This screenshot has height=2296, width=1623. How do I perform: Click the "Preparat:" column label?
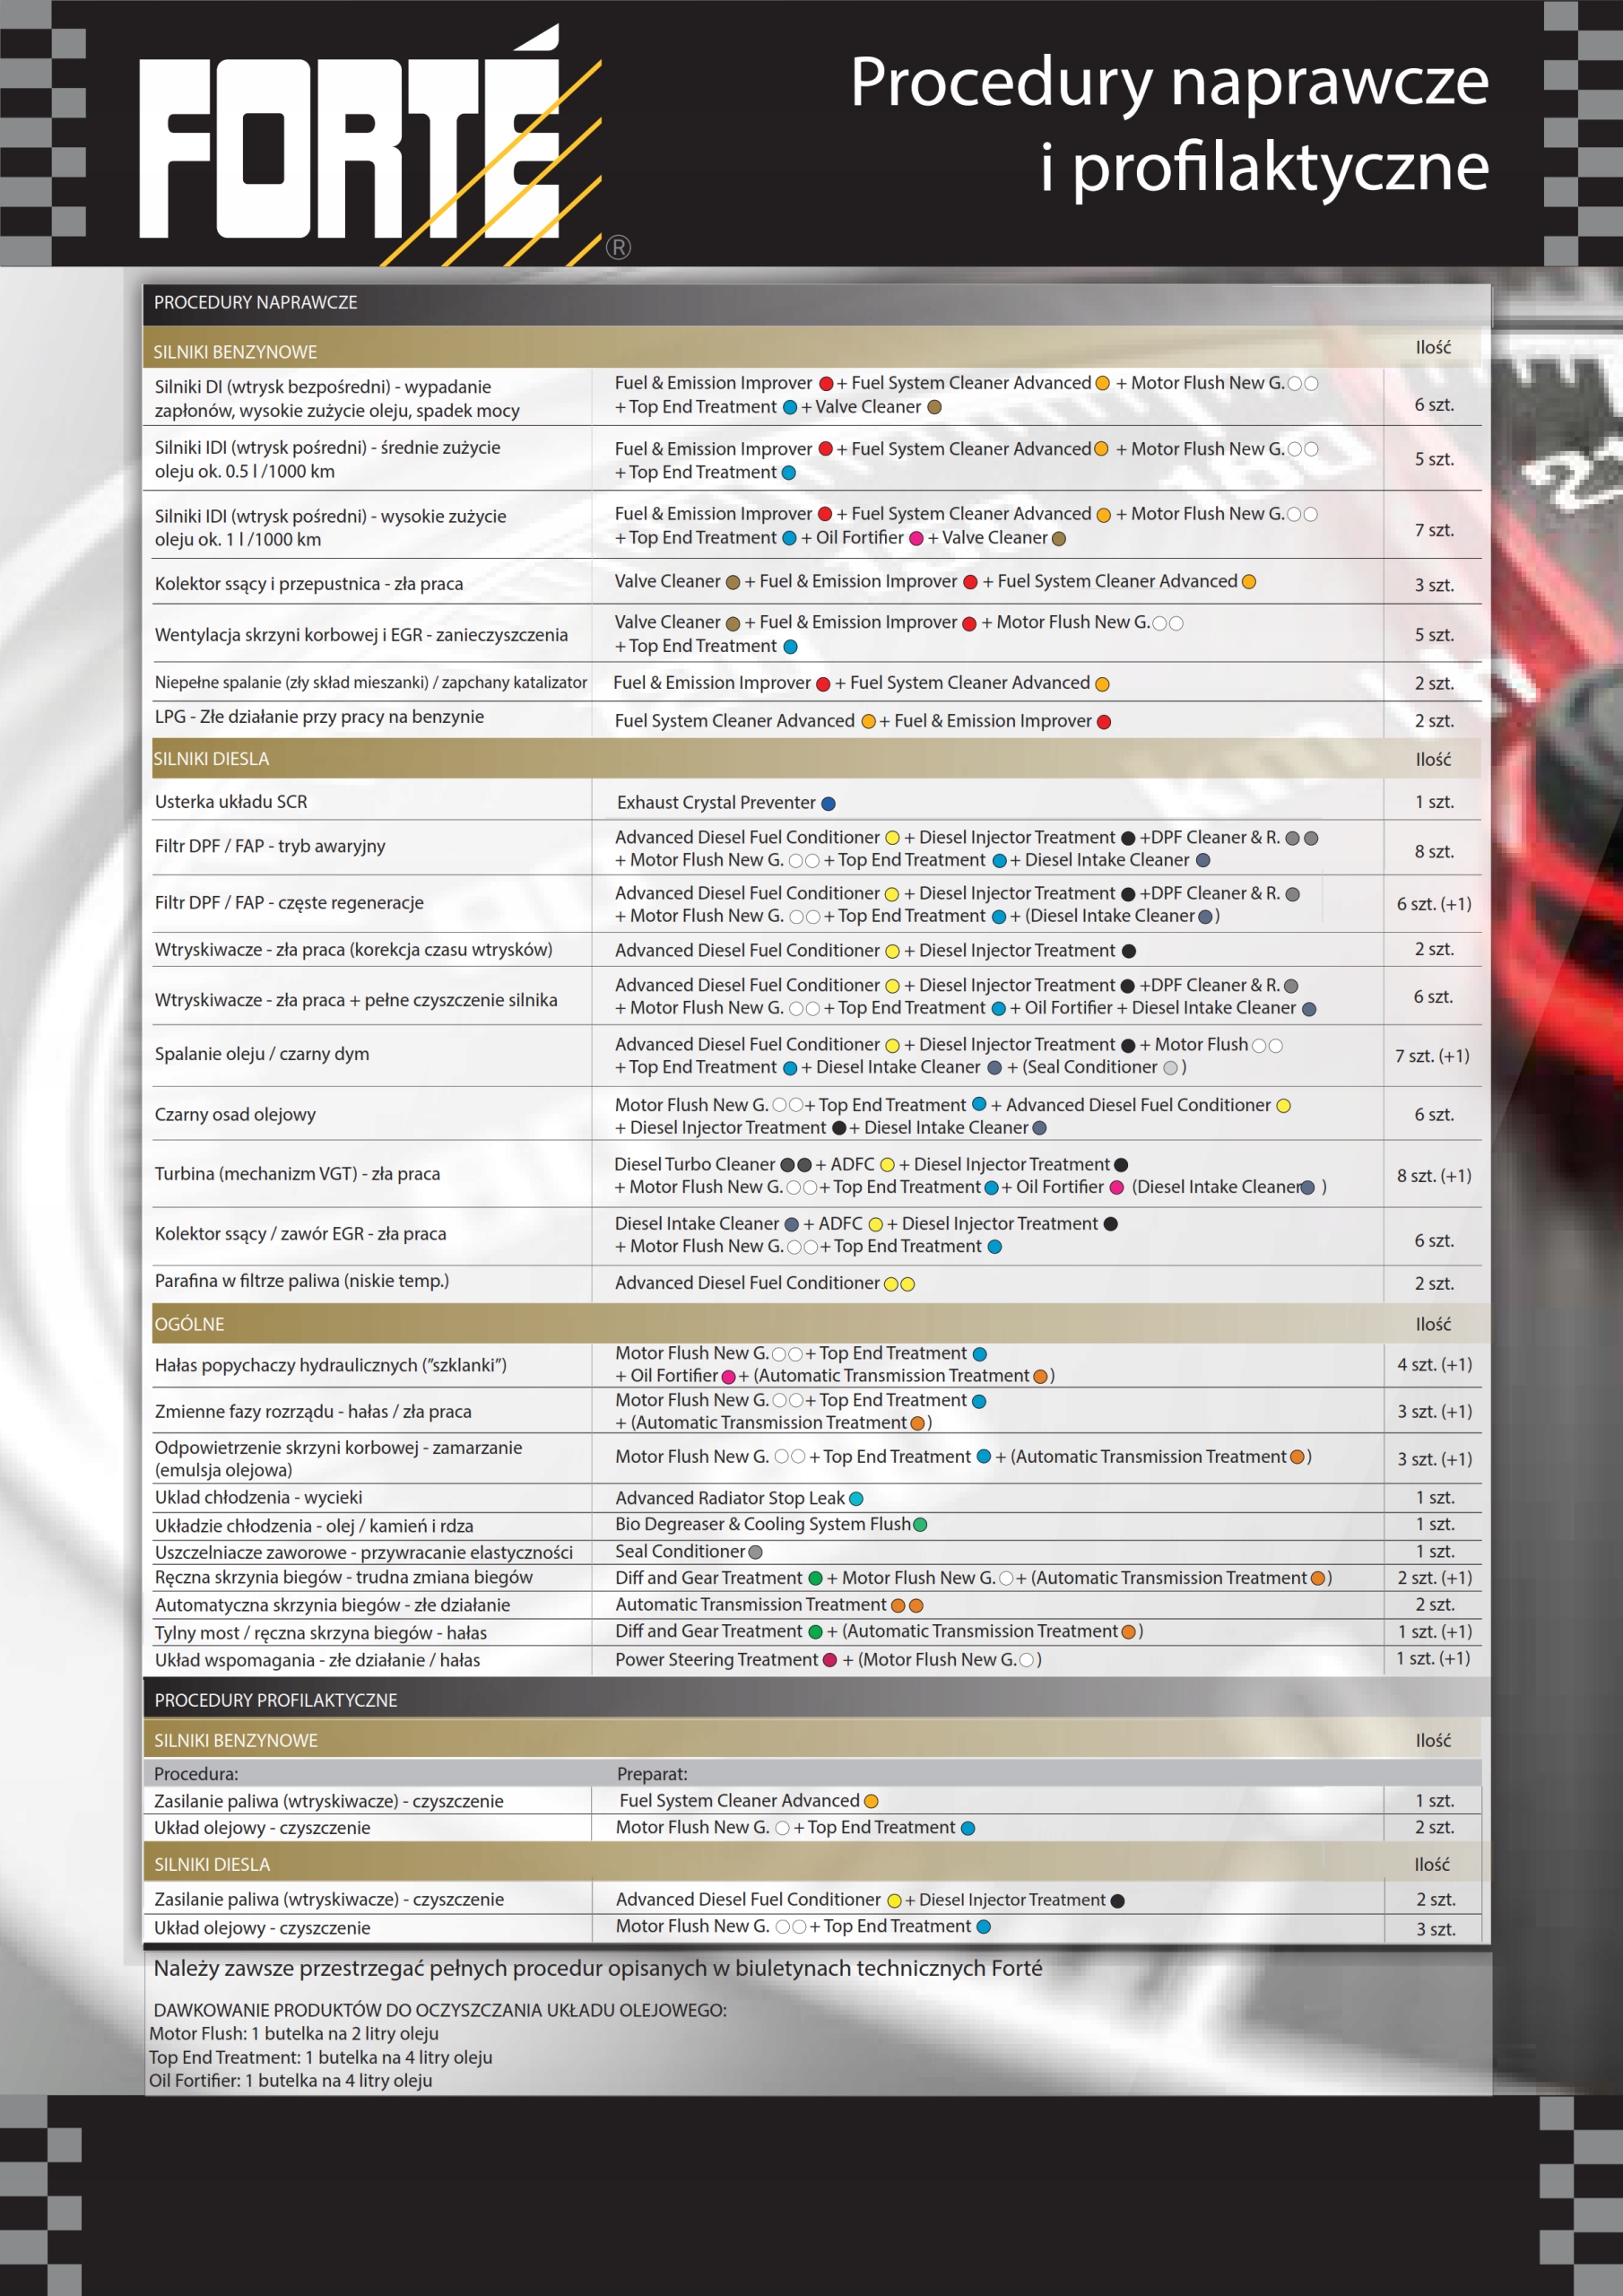click(x=652, y=1774)
